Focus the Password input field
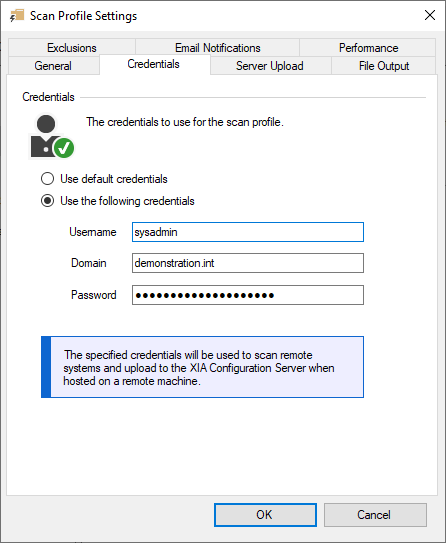 (248, 295)
